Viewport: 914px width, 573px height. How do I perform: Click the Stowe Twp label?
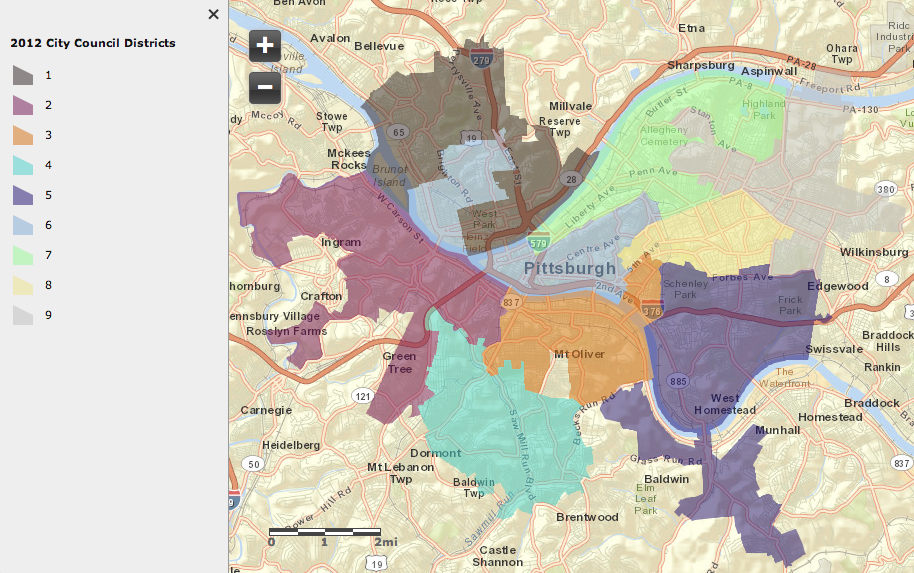tap(332, 121)
